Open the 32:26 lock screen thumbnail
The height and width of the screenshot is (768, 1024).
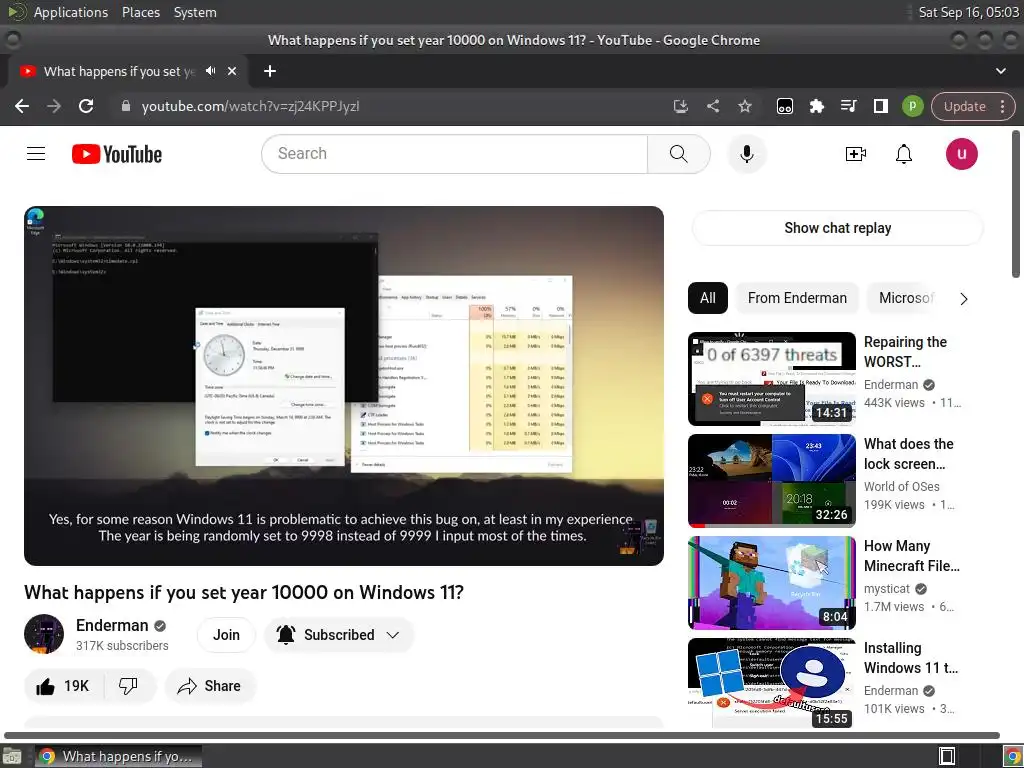pos(772,481)
